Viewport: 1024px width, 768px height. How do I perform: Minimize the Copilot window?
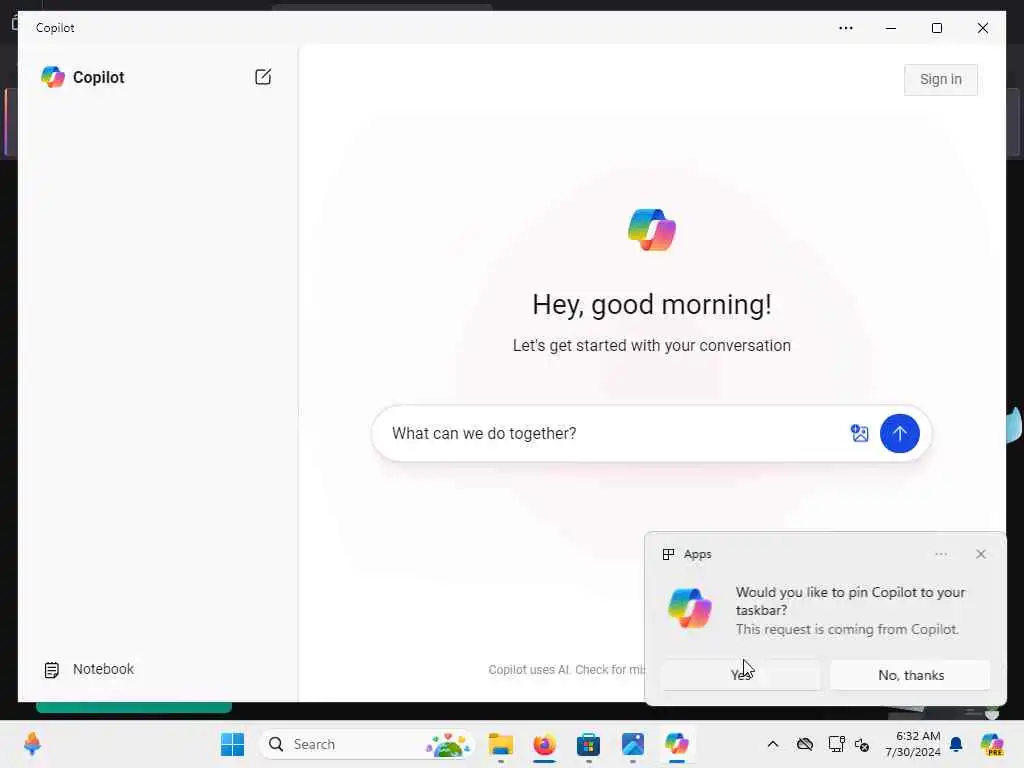click(x=891, y=28)
